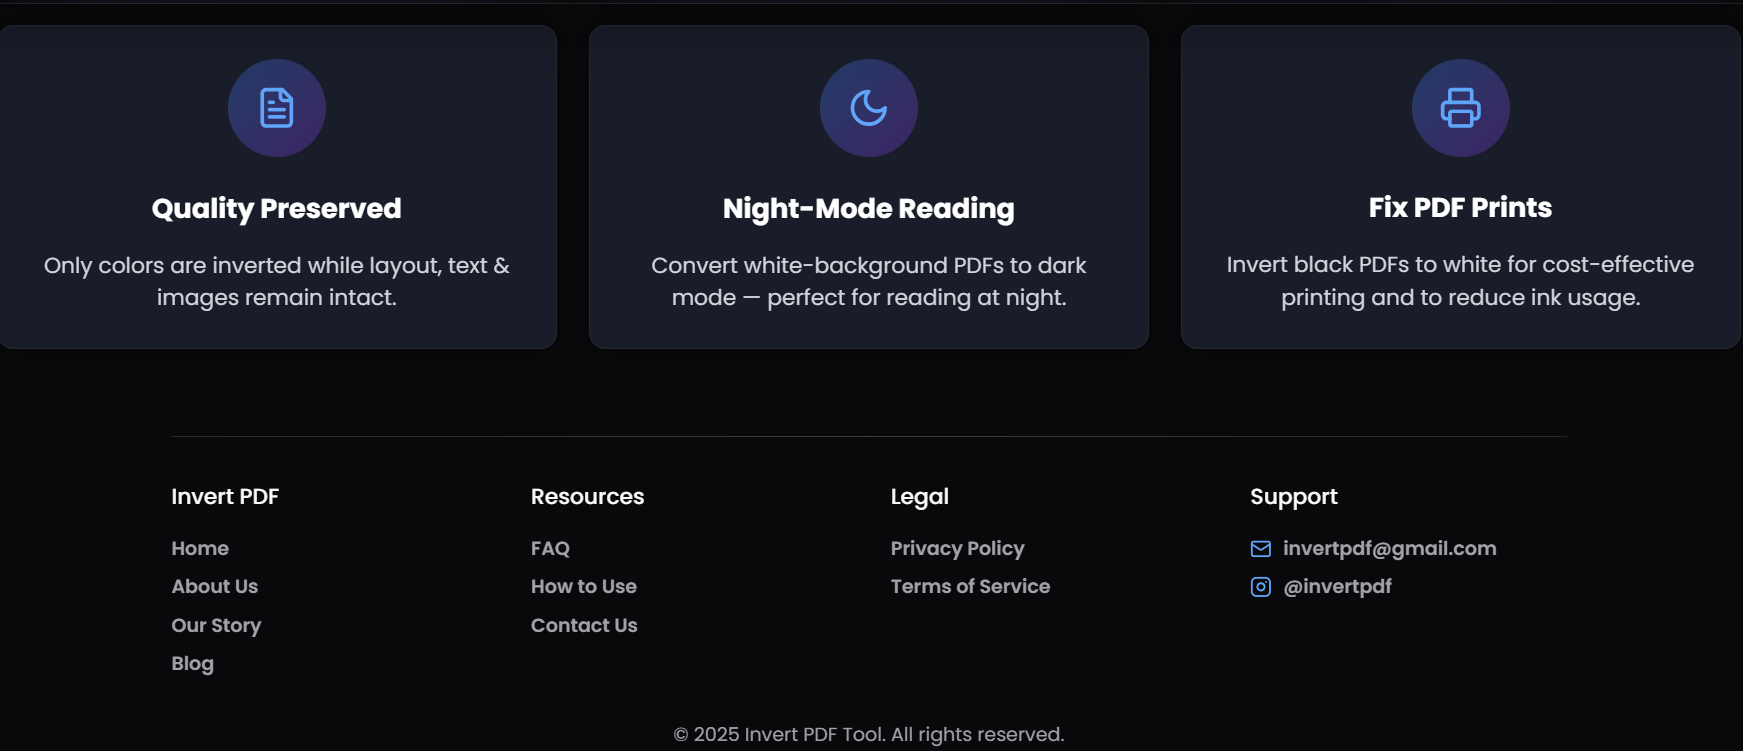1743x751 pixels.
Task: Click the Instagram icon in Support
Action: 1261,587
